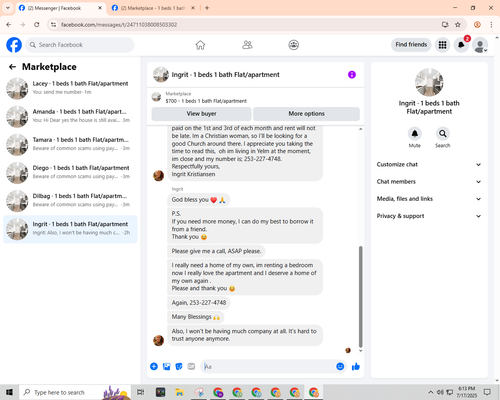500x400 pixels.
Task: Open Lacey's apartment conversation
Action: [x=70, y=88]
